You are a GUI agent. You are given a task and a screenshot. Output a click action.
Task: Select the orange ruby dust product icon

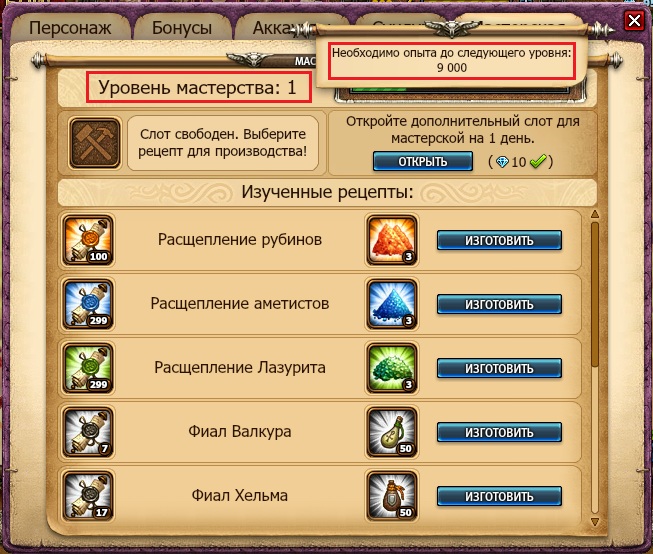point(391,240)
